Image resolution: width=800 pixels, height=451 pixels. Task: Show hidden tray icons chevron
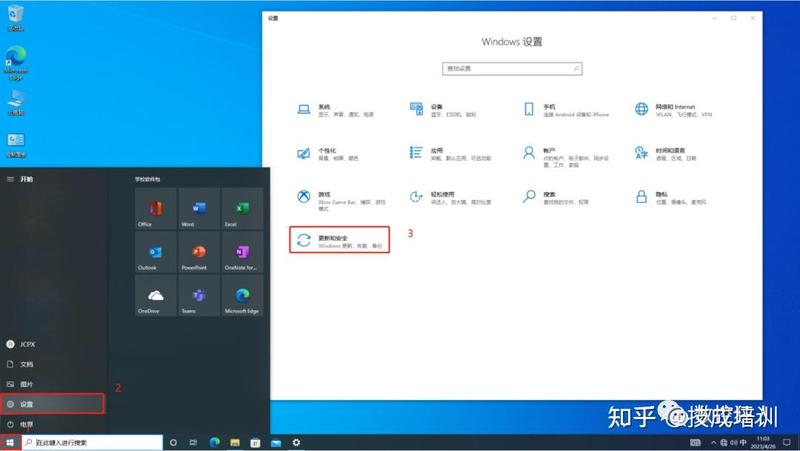click(x=713, y=442)
